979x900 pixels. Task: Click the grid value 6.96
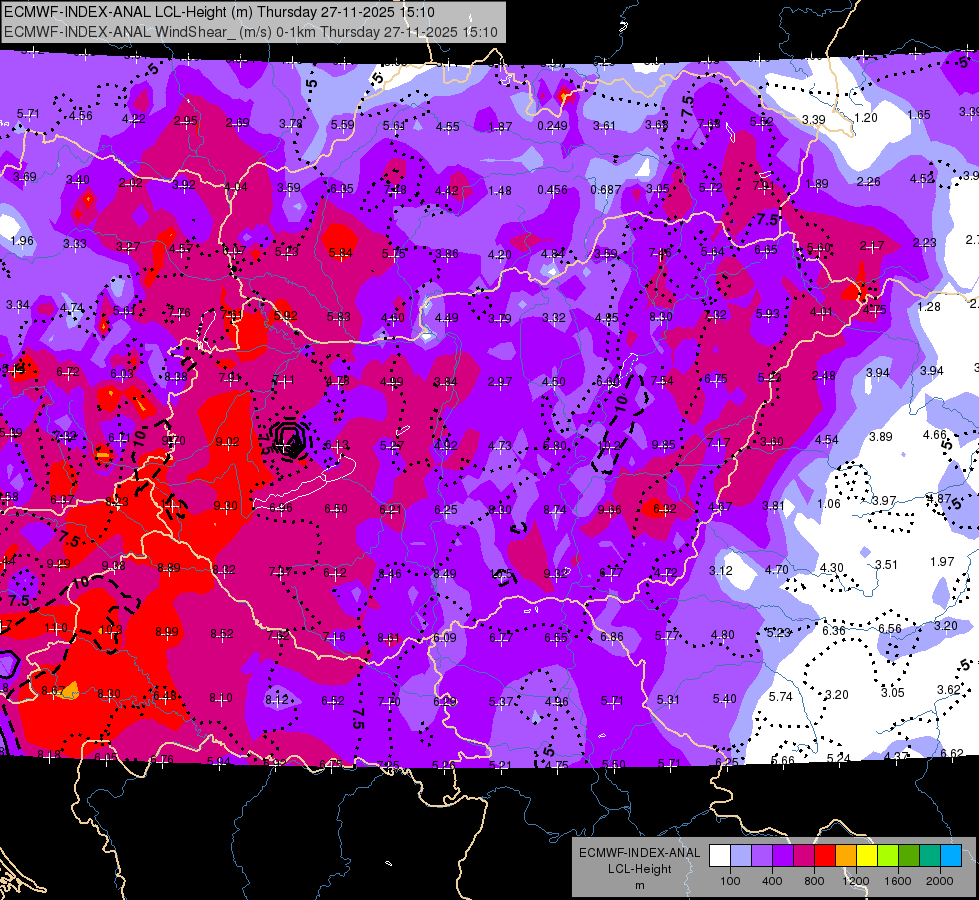281,507
